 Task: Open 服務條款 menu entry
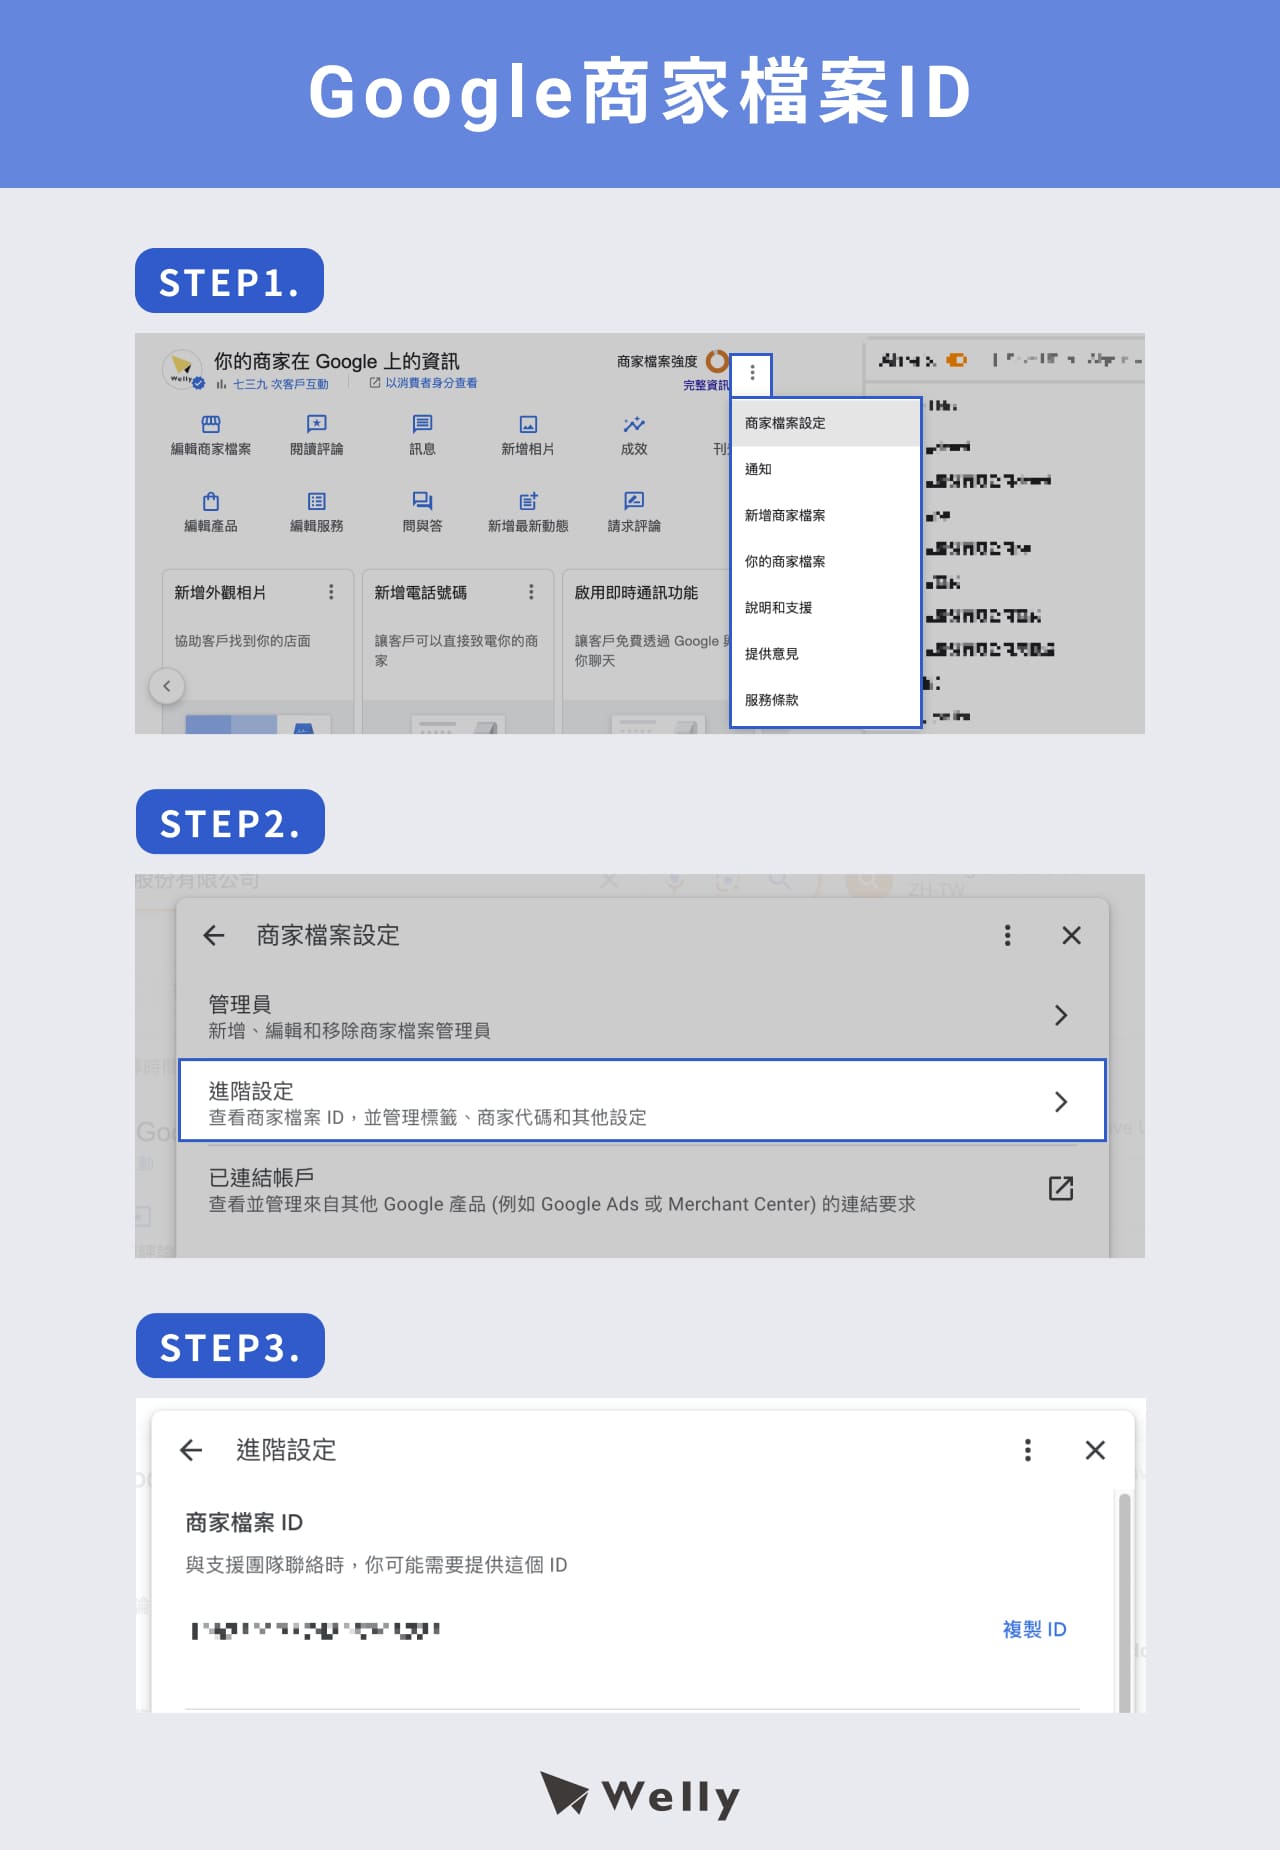coord(826,700)
